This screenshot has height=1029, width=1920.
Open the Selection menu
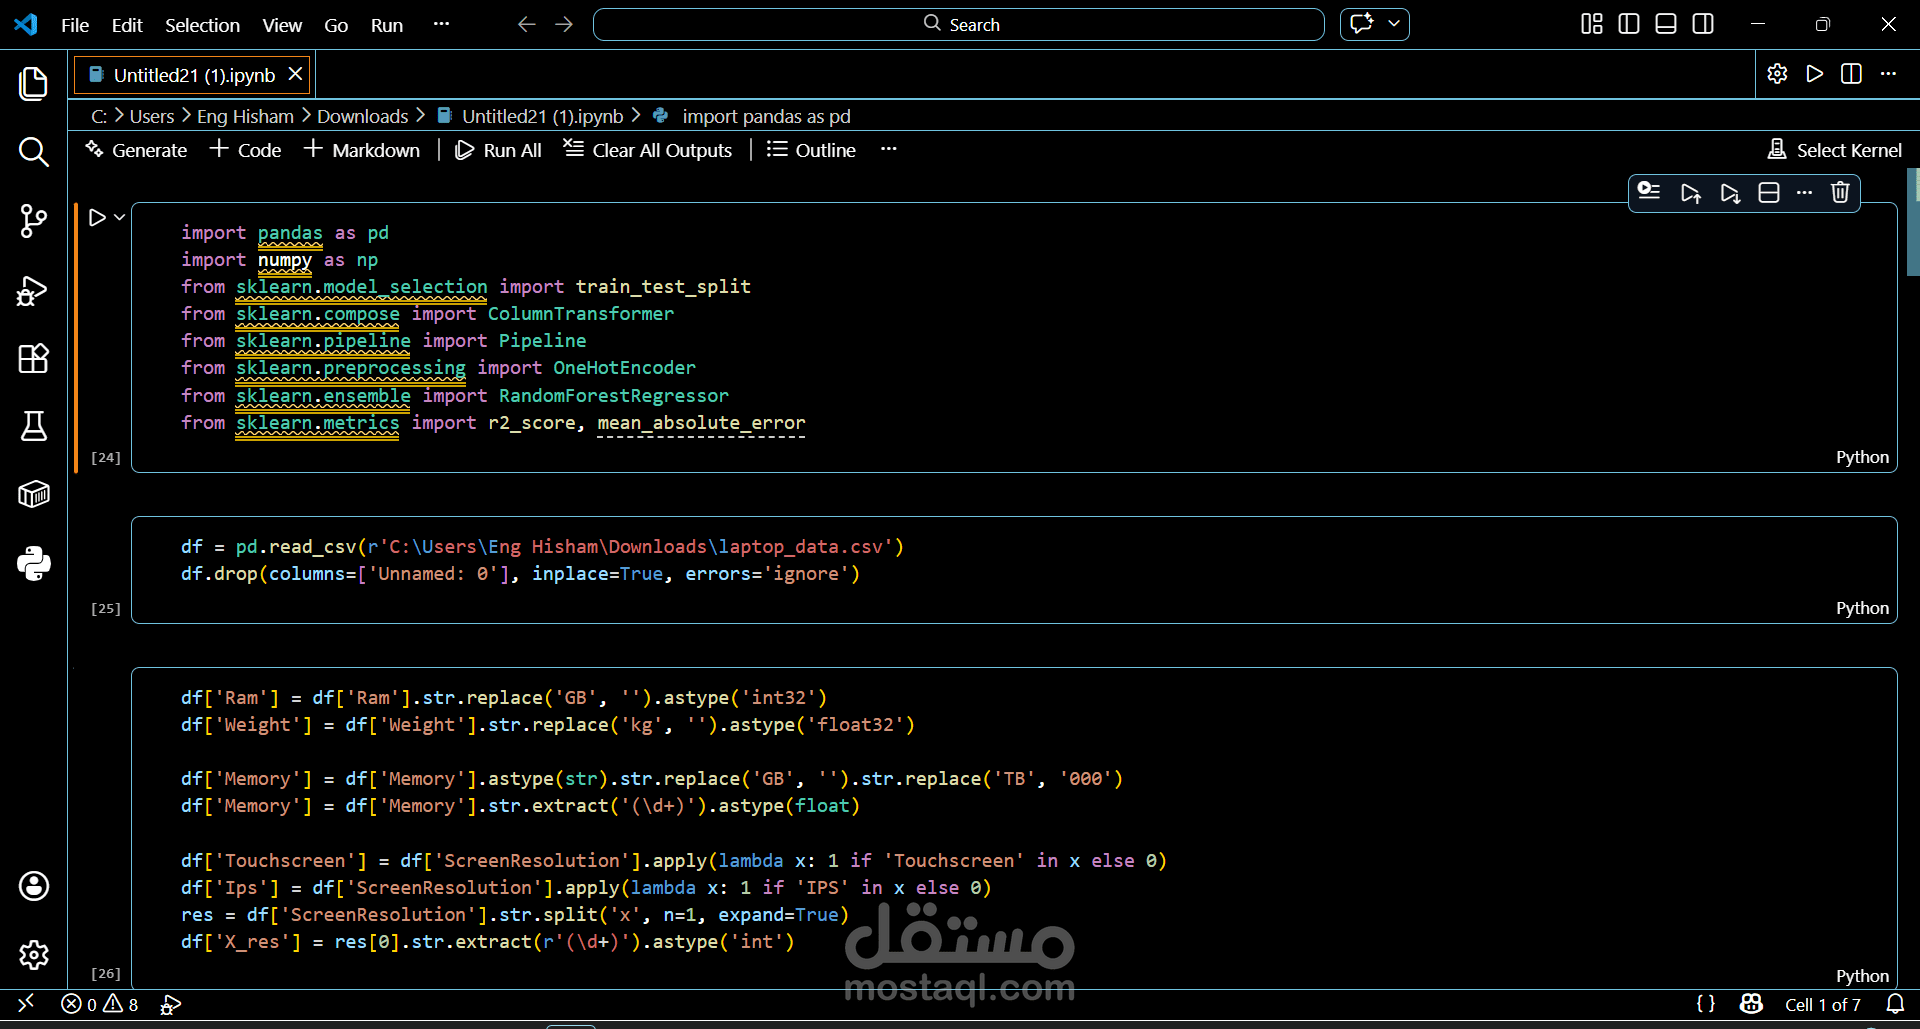(x=202, y=25)
